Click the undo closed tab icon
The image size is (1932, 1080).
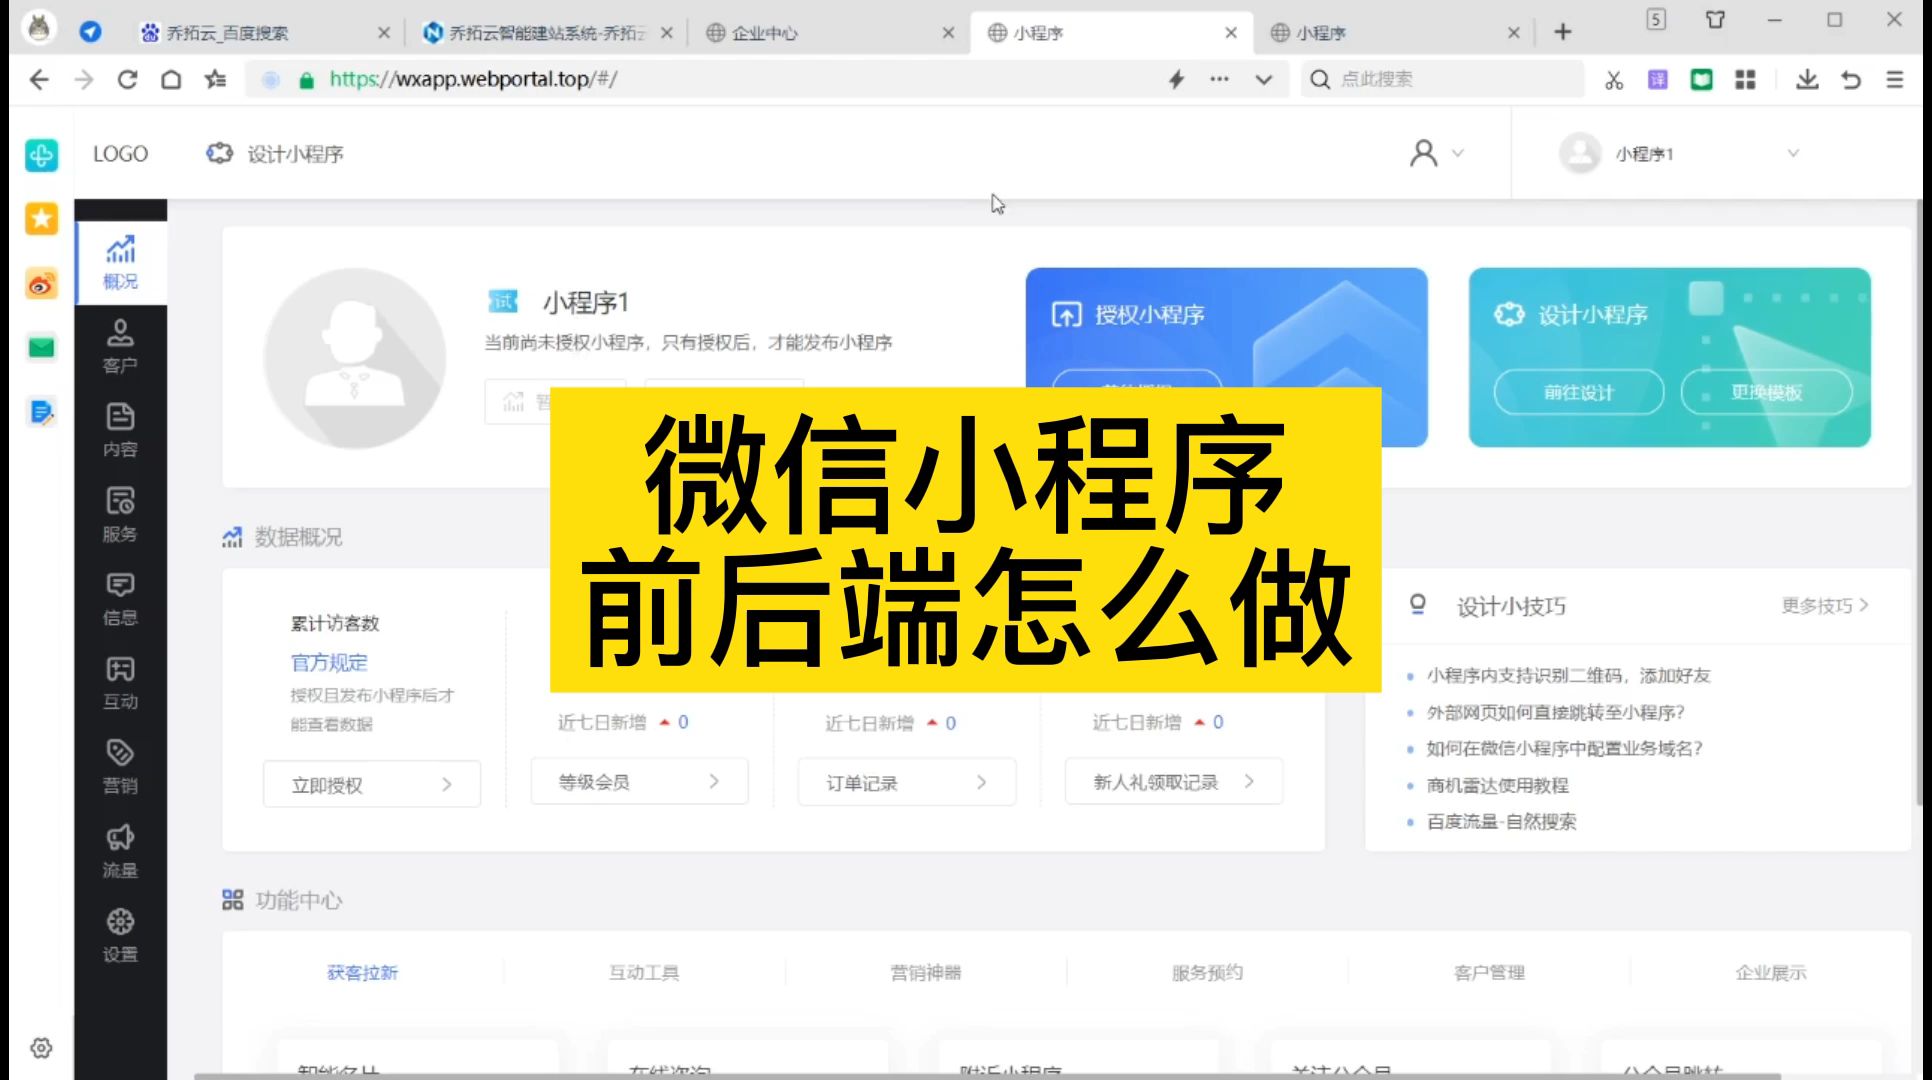click(x=1851, y=80)
